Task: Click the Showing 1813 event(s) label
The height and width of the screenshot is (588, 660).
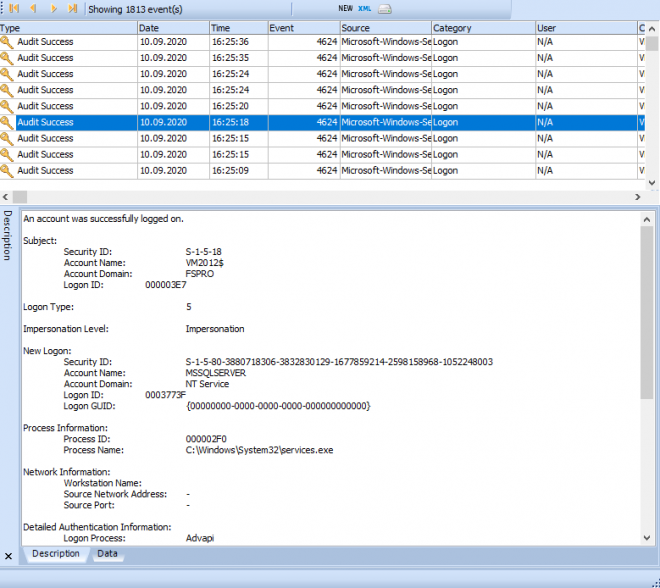Action: pos(135,9)
